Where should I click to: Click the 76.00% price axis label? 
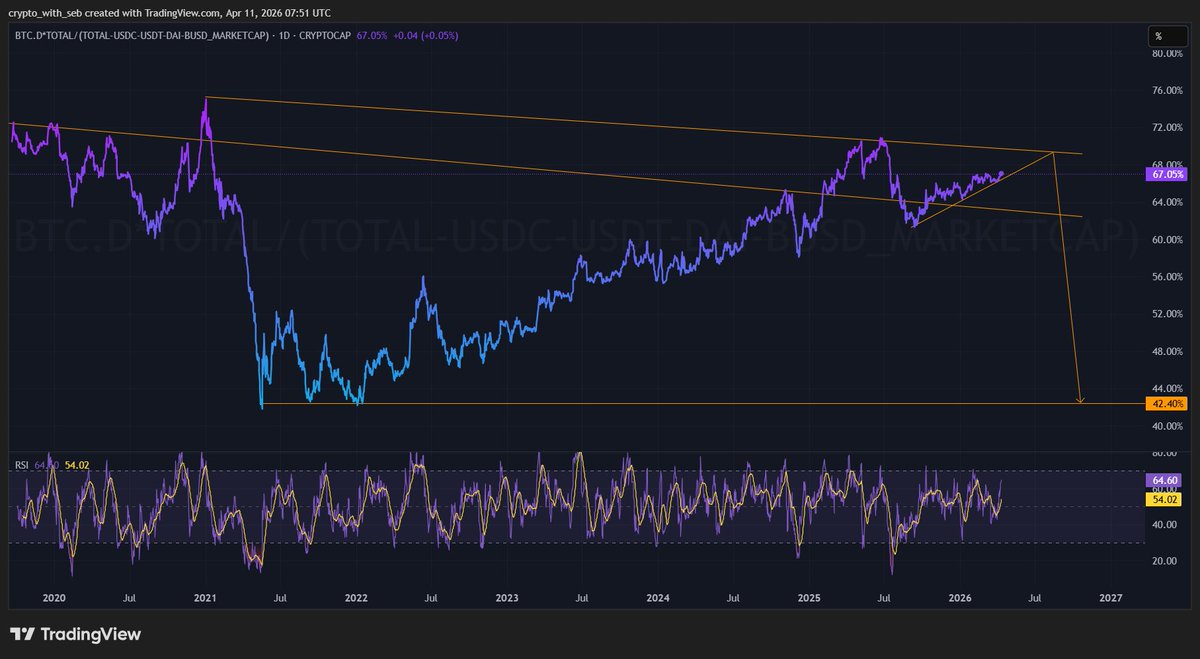click(1168, 90)
